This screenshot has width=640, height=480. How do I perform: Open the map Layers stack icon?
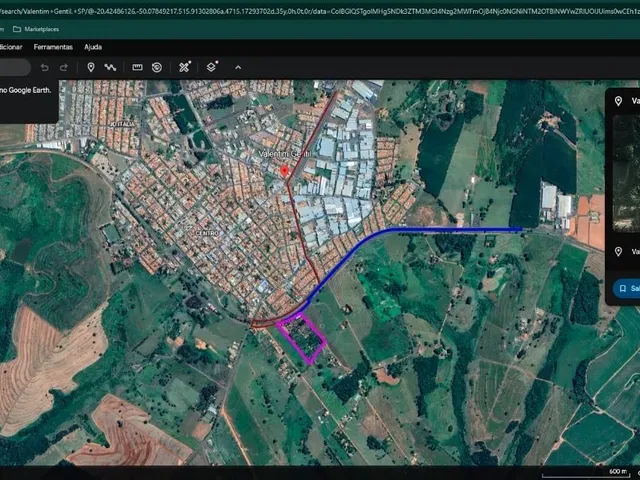211,67
